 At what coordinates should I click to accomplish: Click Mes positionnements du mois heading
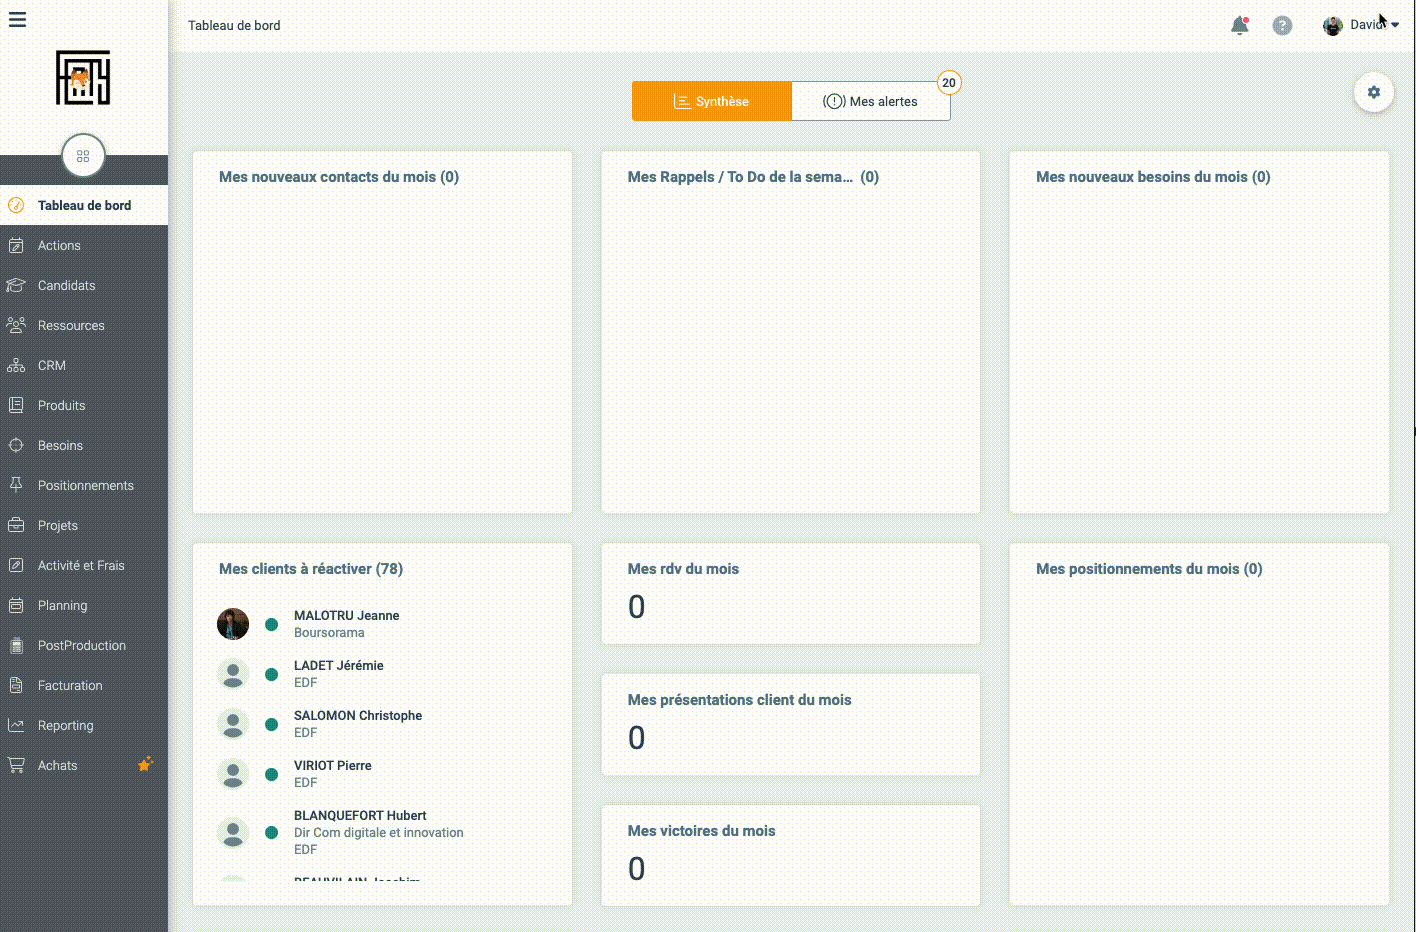[x=1149, y=569]
